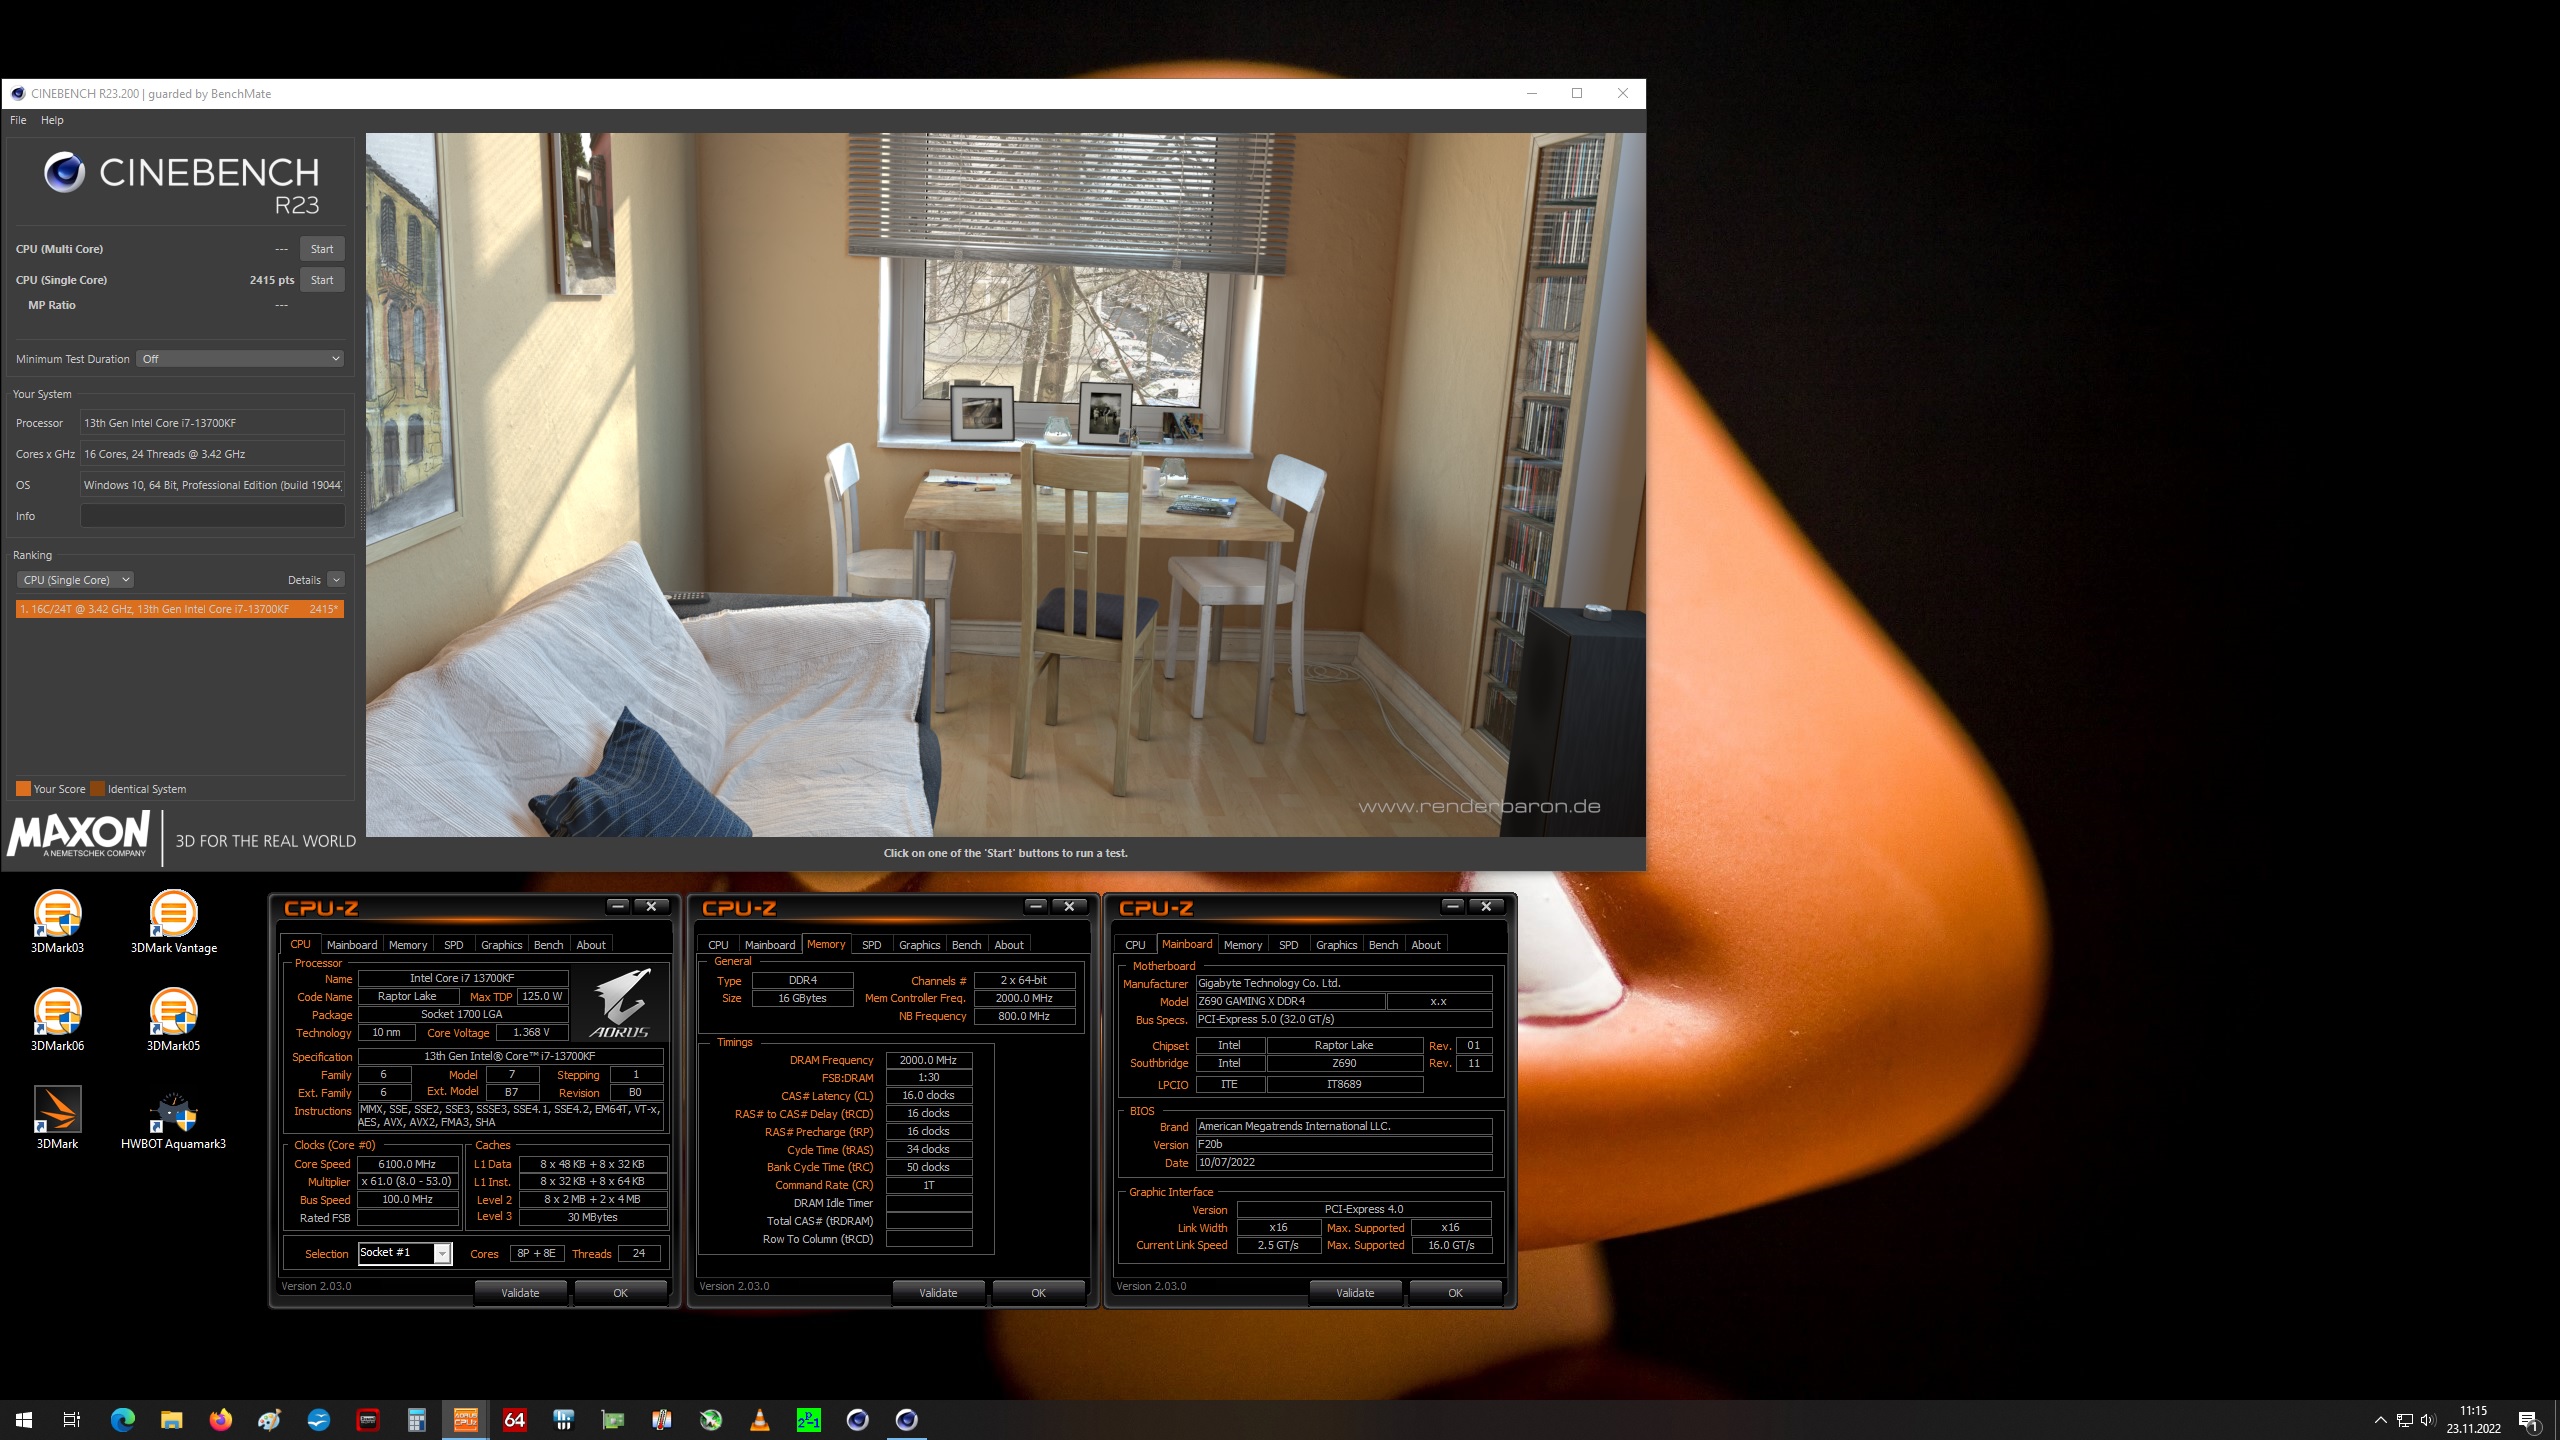The height and width of the screenshot is (1440, 2560).
Task: Expand the Socket #1 selection in CPU-Z
Action: (x=441, y=1253)
